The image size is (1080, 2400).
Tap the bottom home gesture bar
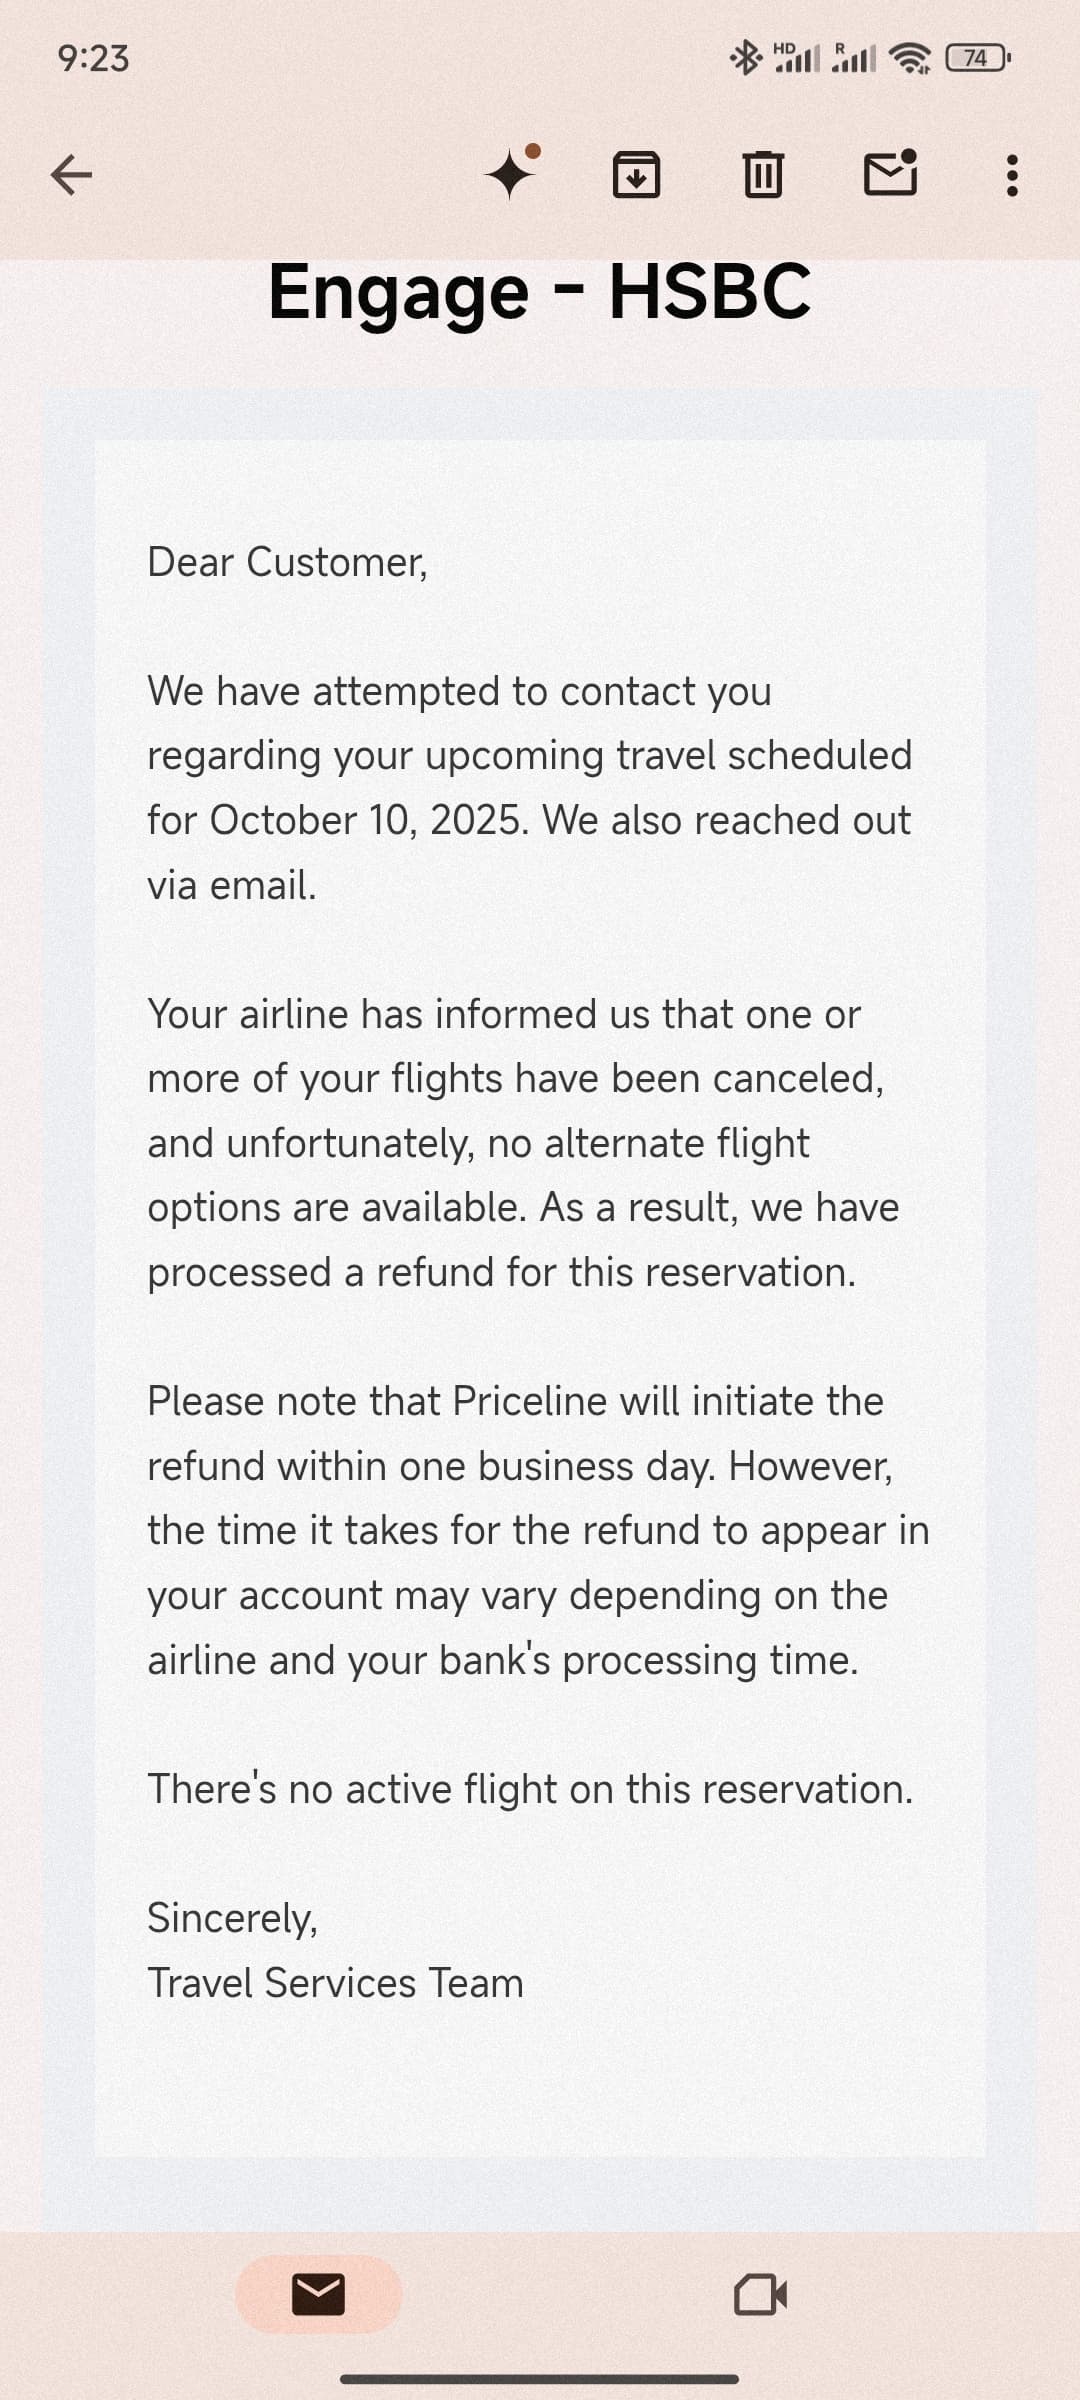pyautogui.click(x=539, y=2379)
